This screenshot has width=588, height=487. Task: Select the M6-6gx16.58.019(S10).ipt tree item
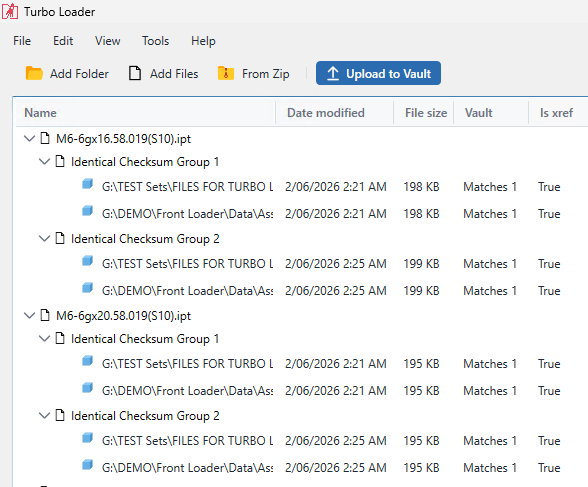123,139
